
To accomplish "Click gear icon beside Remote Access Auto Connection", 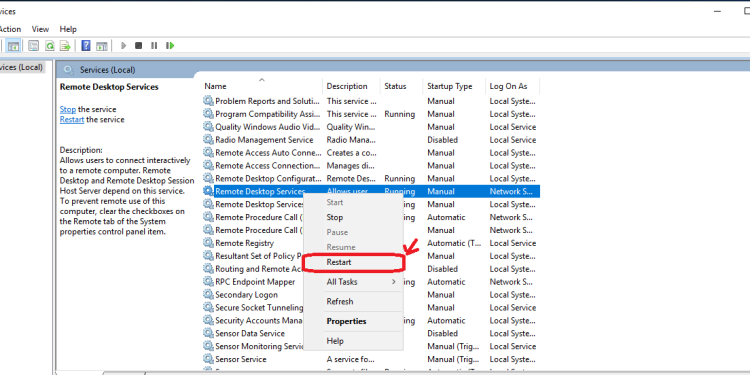I will pos(208,153).
